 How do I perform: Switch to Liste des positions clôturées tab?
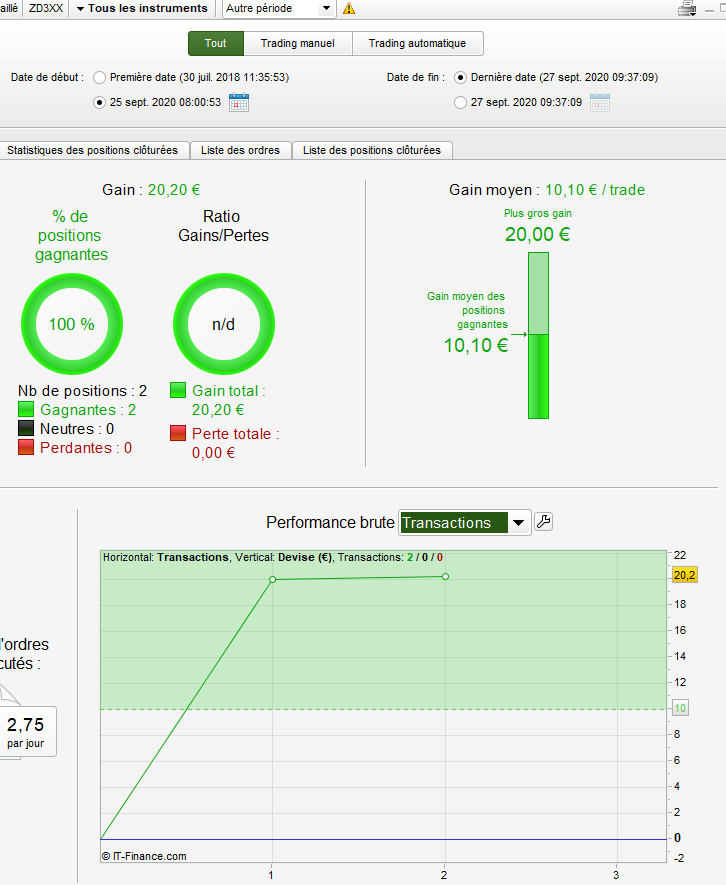372,150
